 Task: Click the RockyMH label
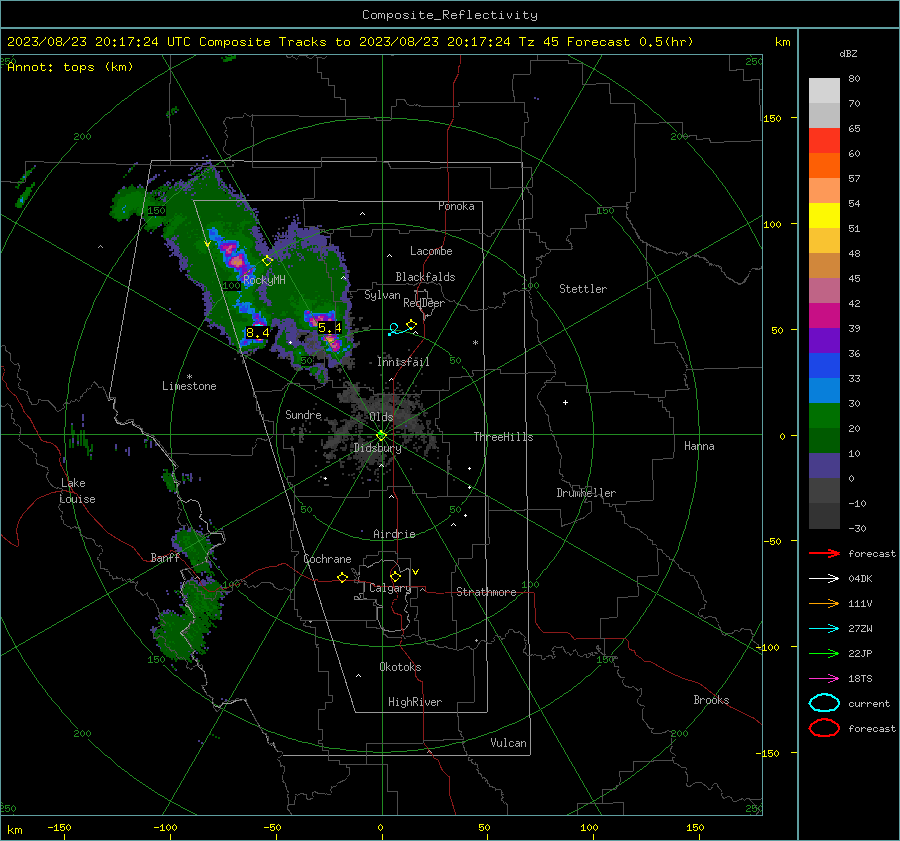coord(264,280)
